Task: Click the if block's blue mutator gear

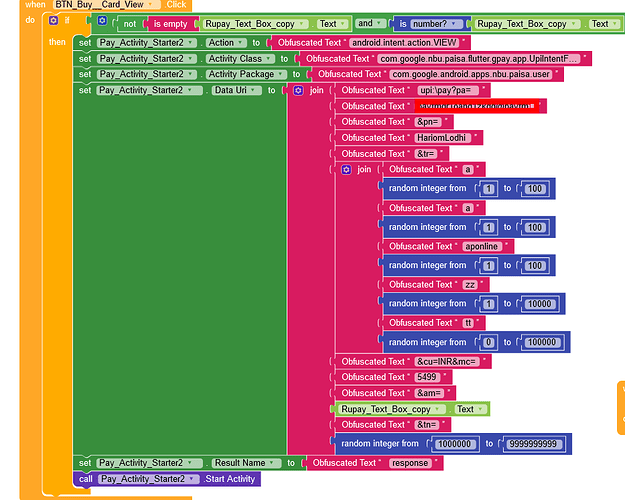Action: click(54, 20)
